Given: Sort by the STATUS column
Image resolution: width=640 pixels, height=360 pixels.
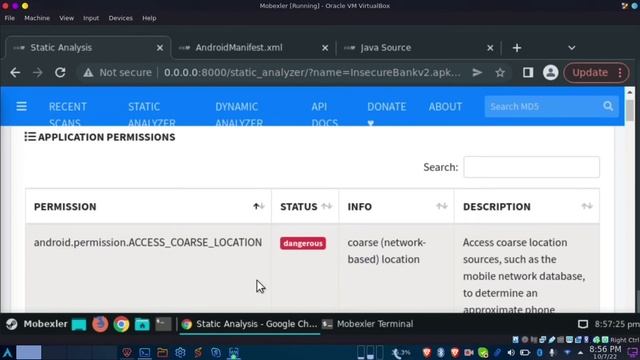Looking at the screenshot, I should [305, 207].
